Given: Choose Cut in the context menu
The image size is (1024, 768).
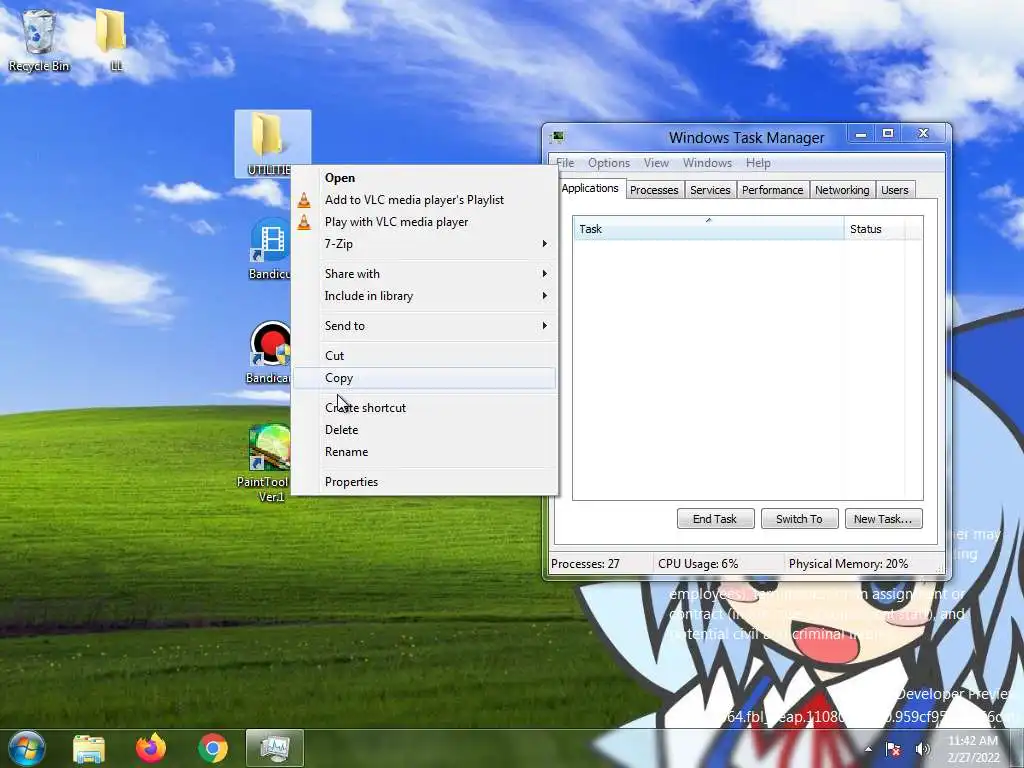Looking at the screenshot, I should [424, 356].
